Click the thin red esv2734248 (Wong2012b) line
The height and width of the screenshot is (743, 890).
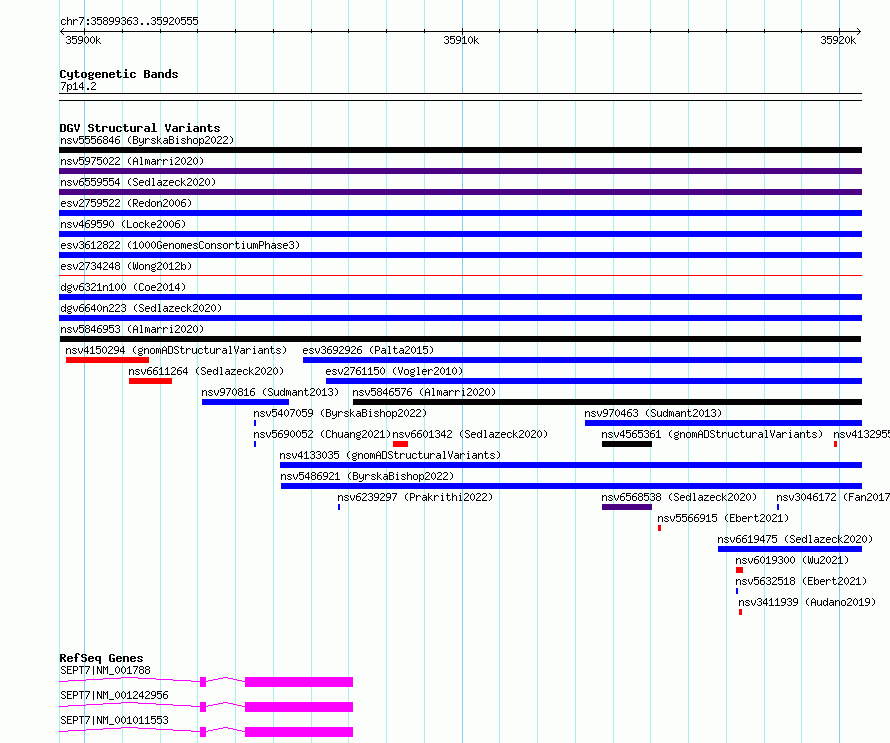[460, 276]
